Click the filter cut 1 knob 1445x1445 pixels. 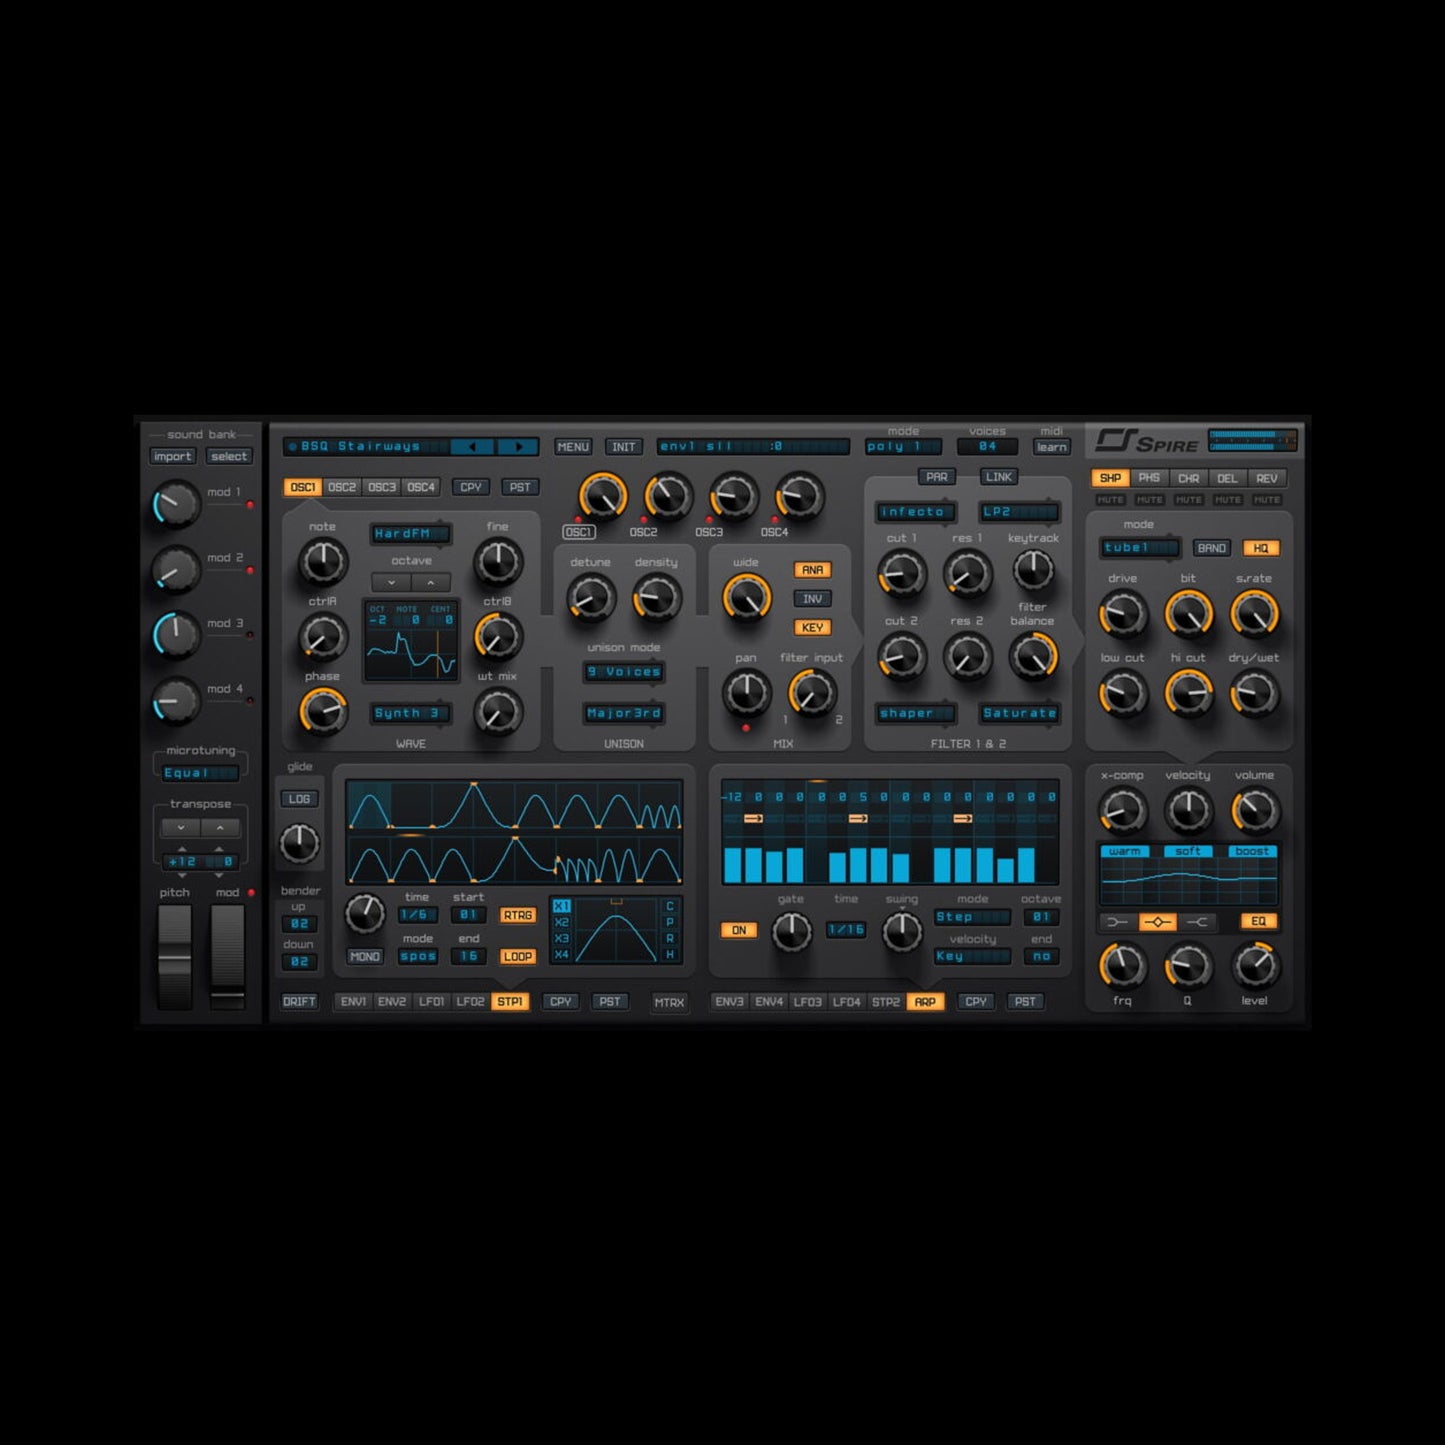click(x=901, y=574)
